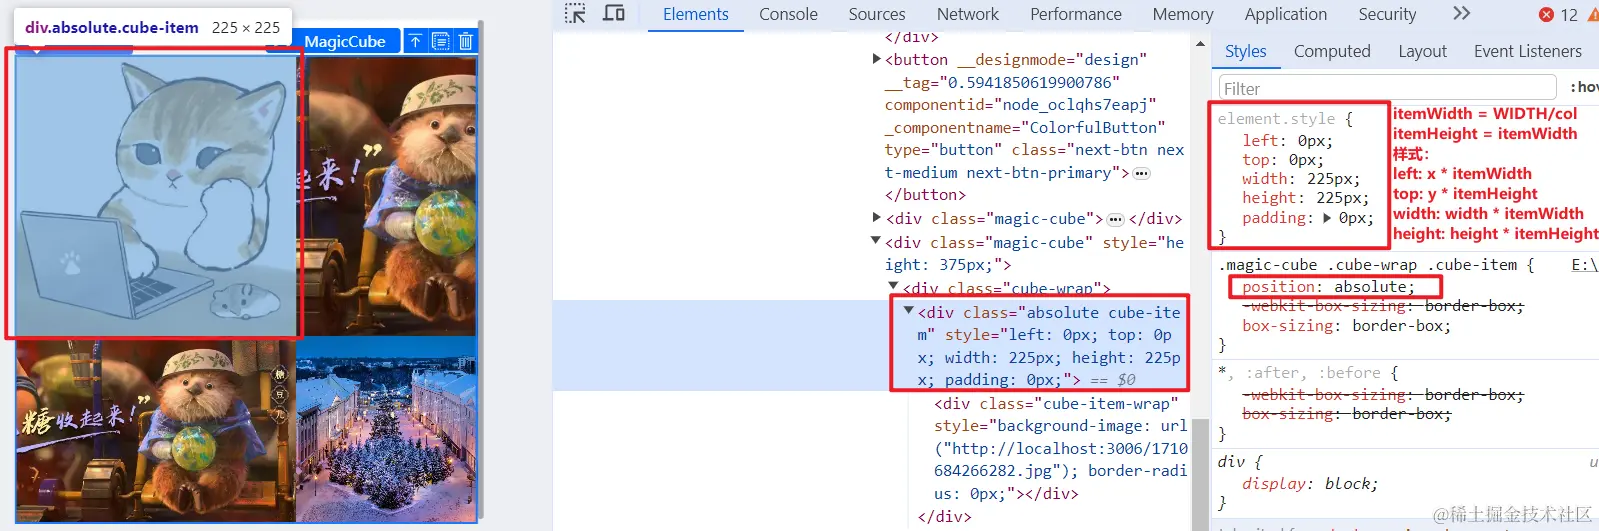This screenshot has height=531, width=1599.
Task: Expand the button ColorfulButton node
Action: click(x=877, y=60)
